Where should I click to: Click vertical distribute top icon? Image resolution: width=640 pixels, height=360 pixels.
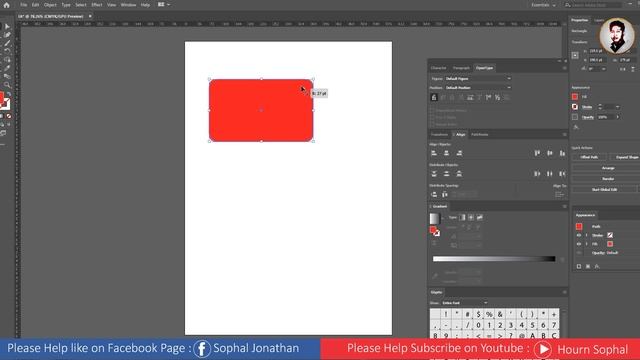tap(434, 174)
